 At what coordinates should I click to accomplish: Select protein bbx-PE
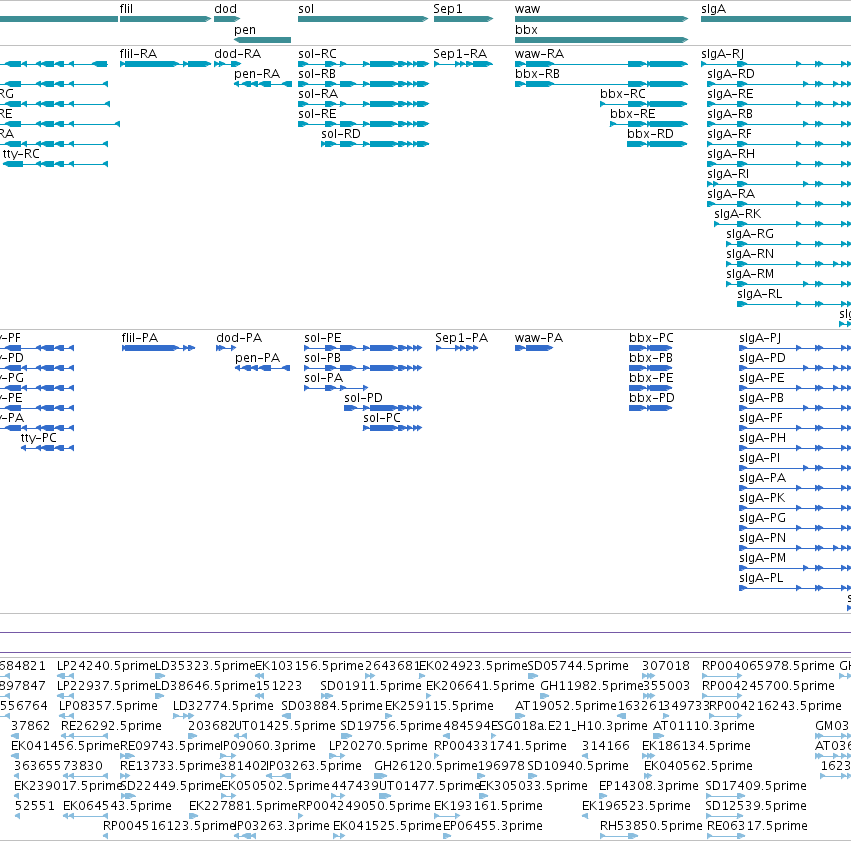pyautogui.click(x=651, y=388)
